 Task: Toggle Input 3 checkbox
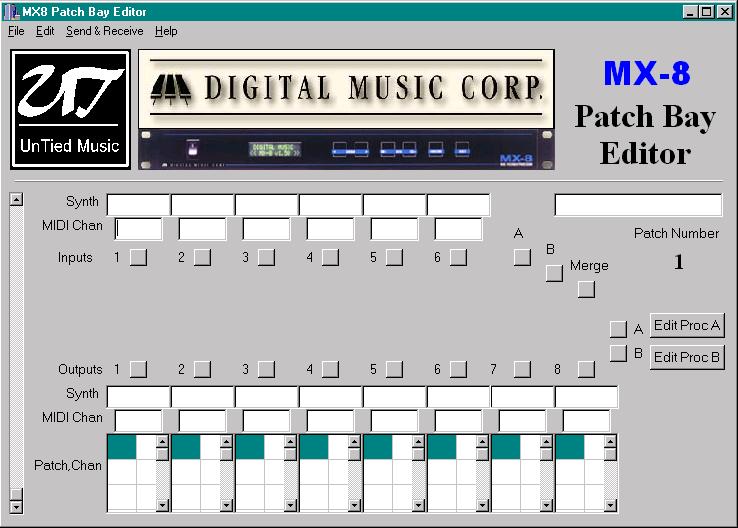pyautogui.click(x=266, y=257)
